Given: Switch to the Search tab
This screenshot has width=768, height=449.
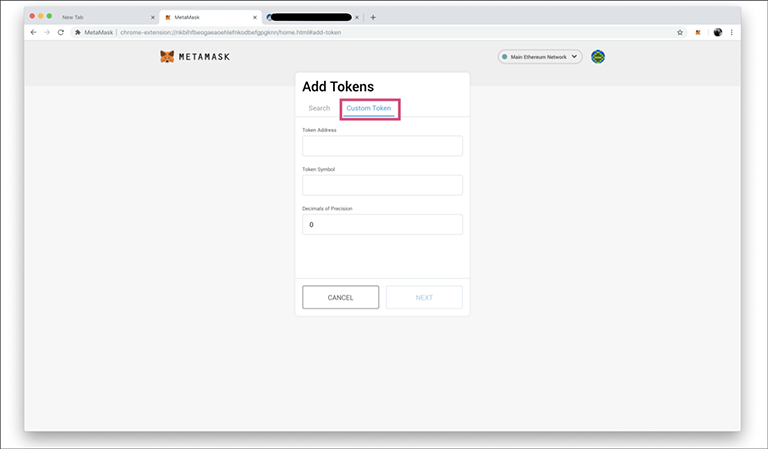Looking at the screenshot, I should click(x=319, y=108).
